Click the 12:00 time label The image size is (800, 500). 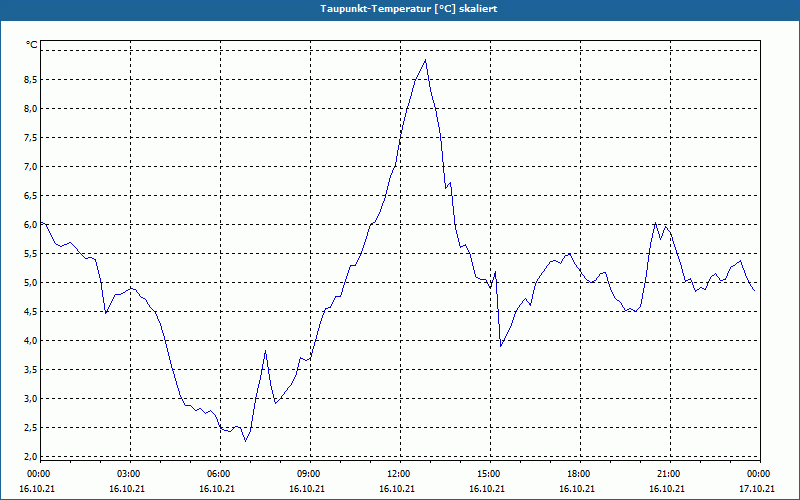click(x=400, y=474)
